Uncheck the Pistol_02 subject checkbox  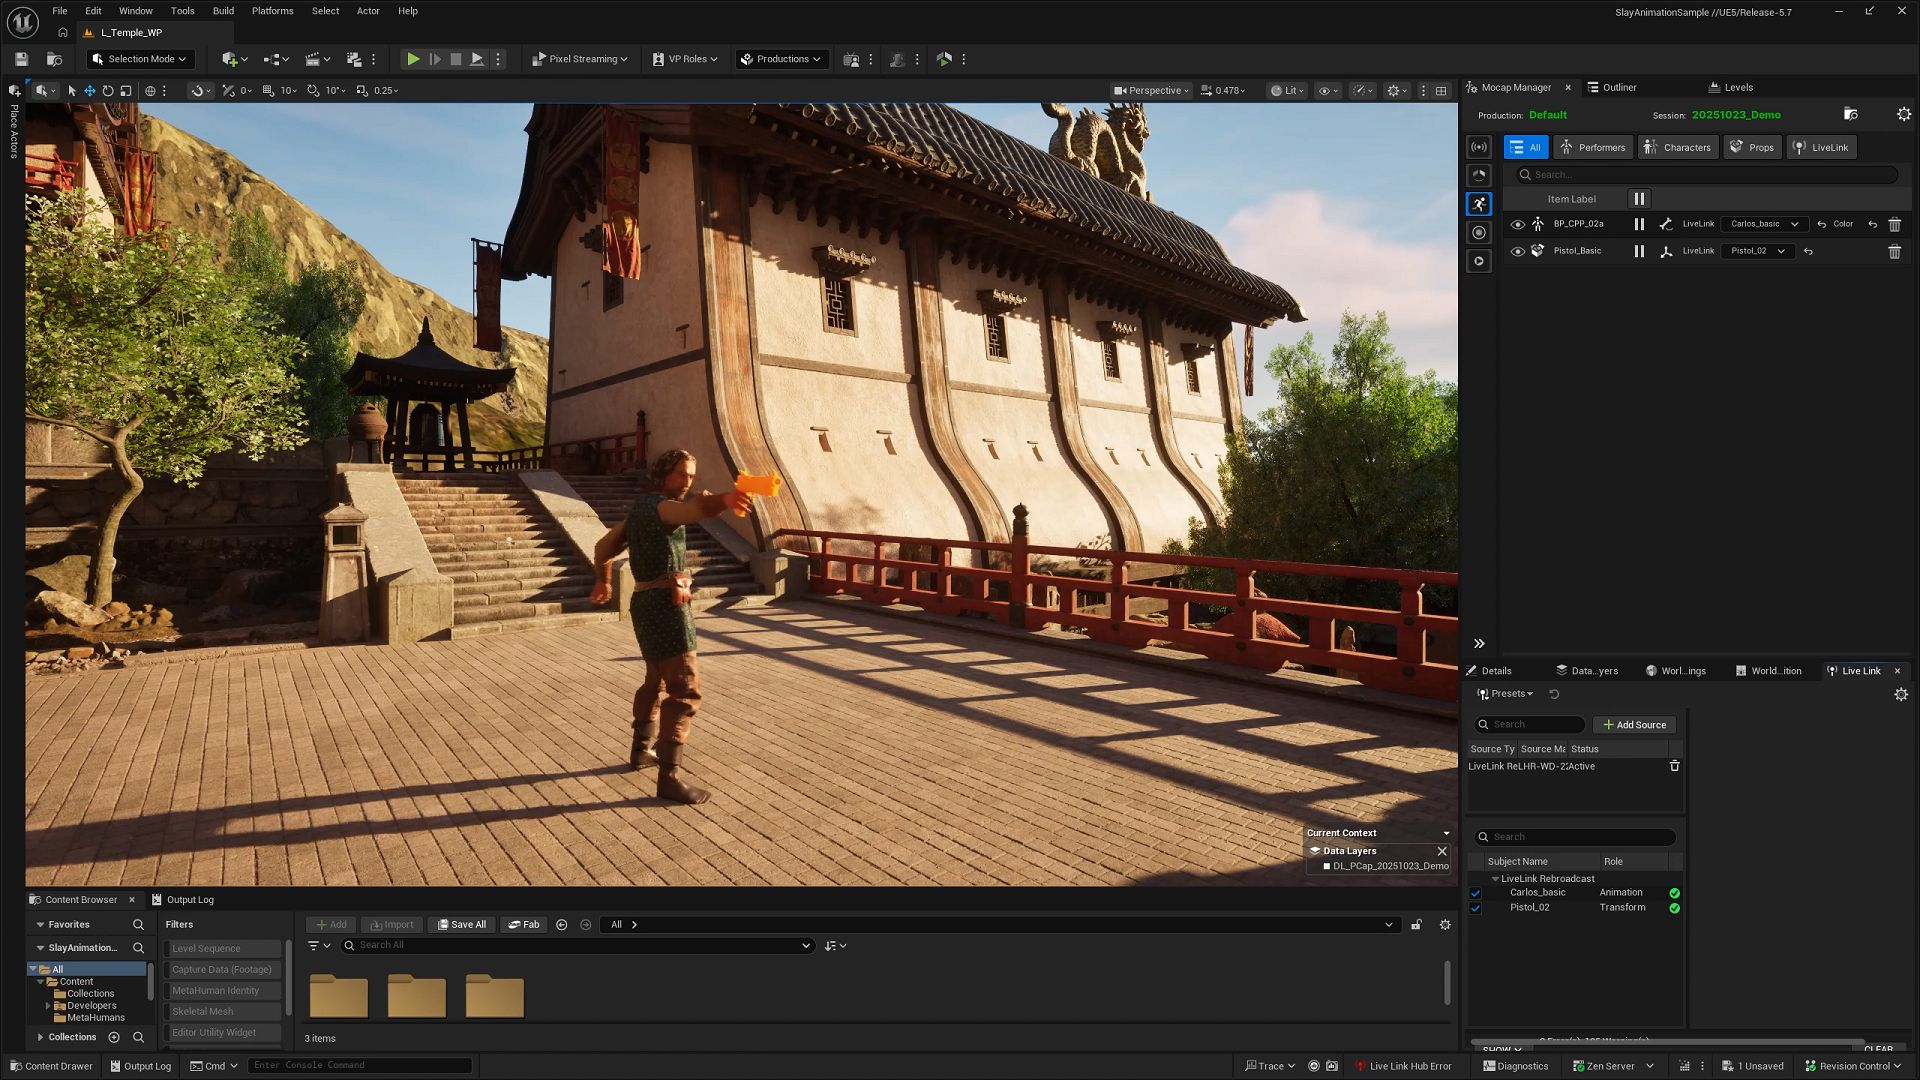click(x=1476, y=908)
